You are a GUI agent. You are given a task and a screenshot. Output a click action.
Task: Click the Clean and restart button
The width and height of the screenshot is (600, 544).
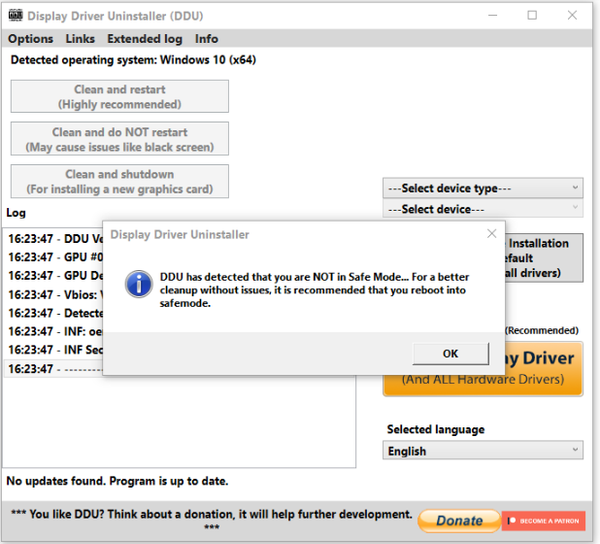pyautogui.click(x=120, y=97)
